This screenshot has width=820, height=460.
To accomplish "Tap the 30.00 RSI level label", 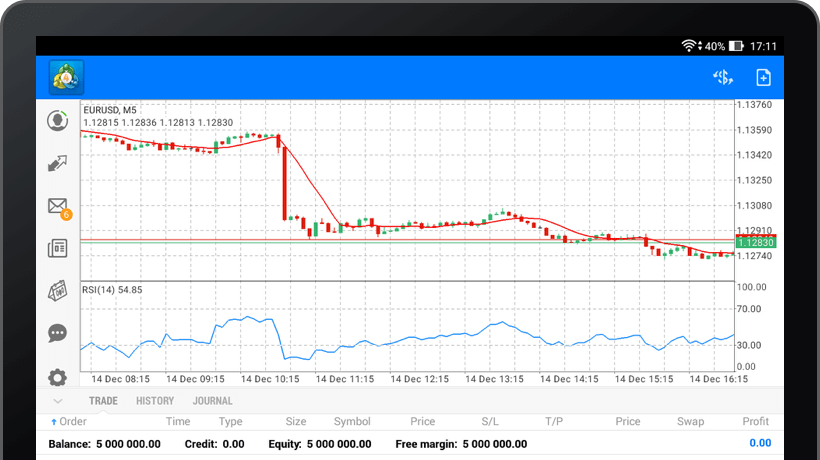I will 749,345.
